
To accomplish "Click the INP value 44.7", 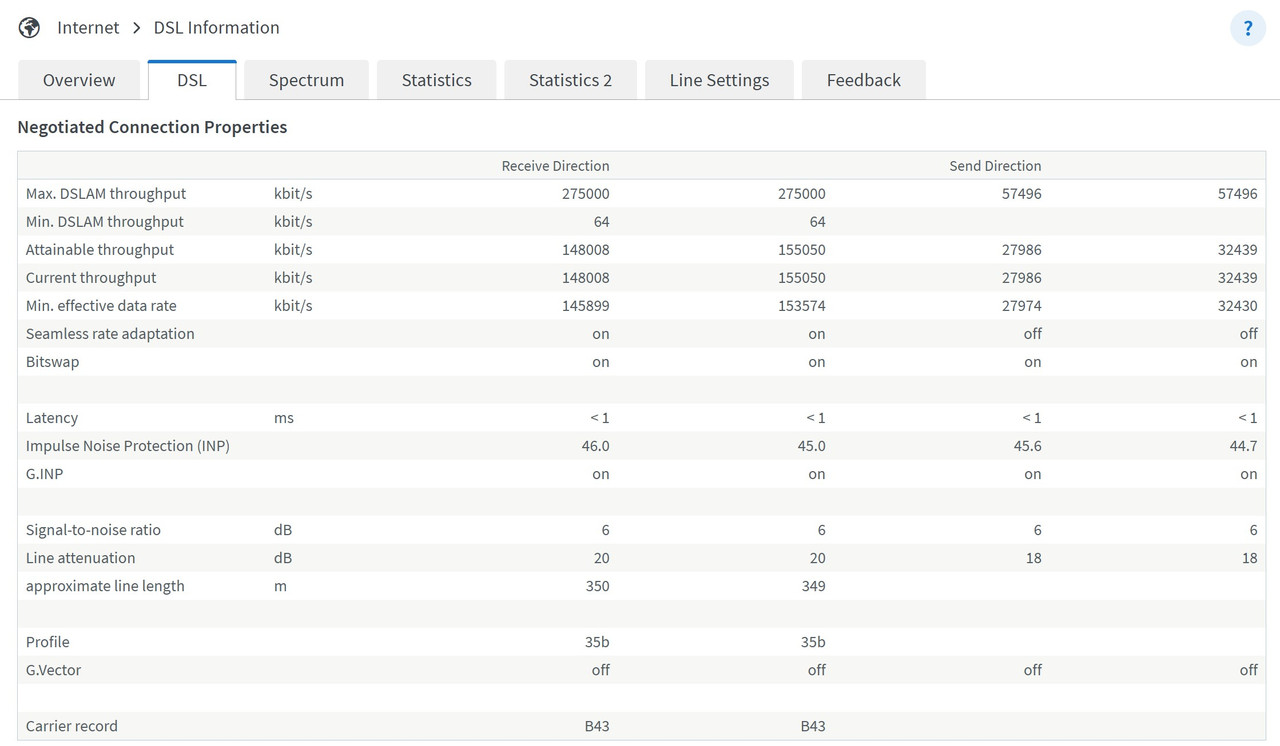I will click(1243, 446).
